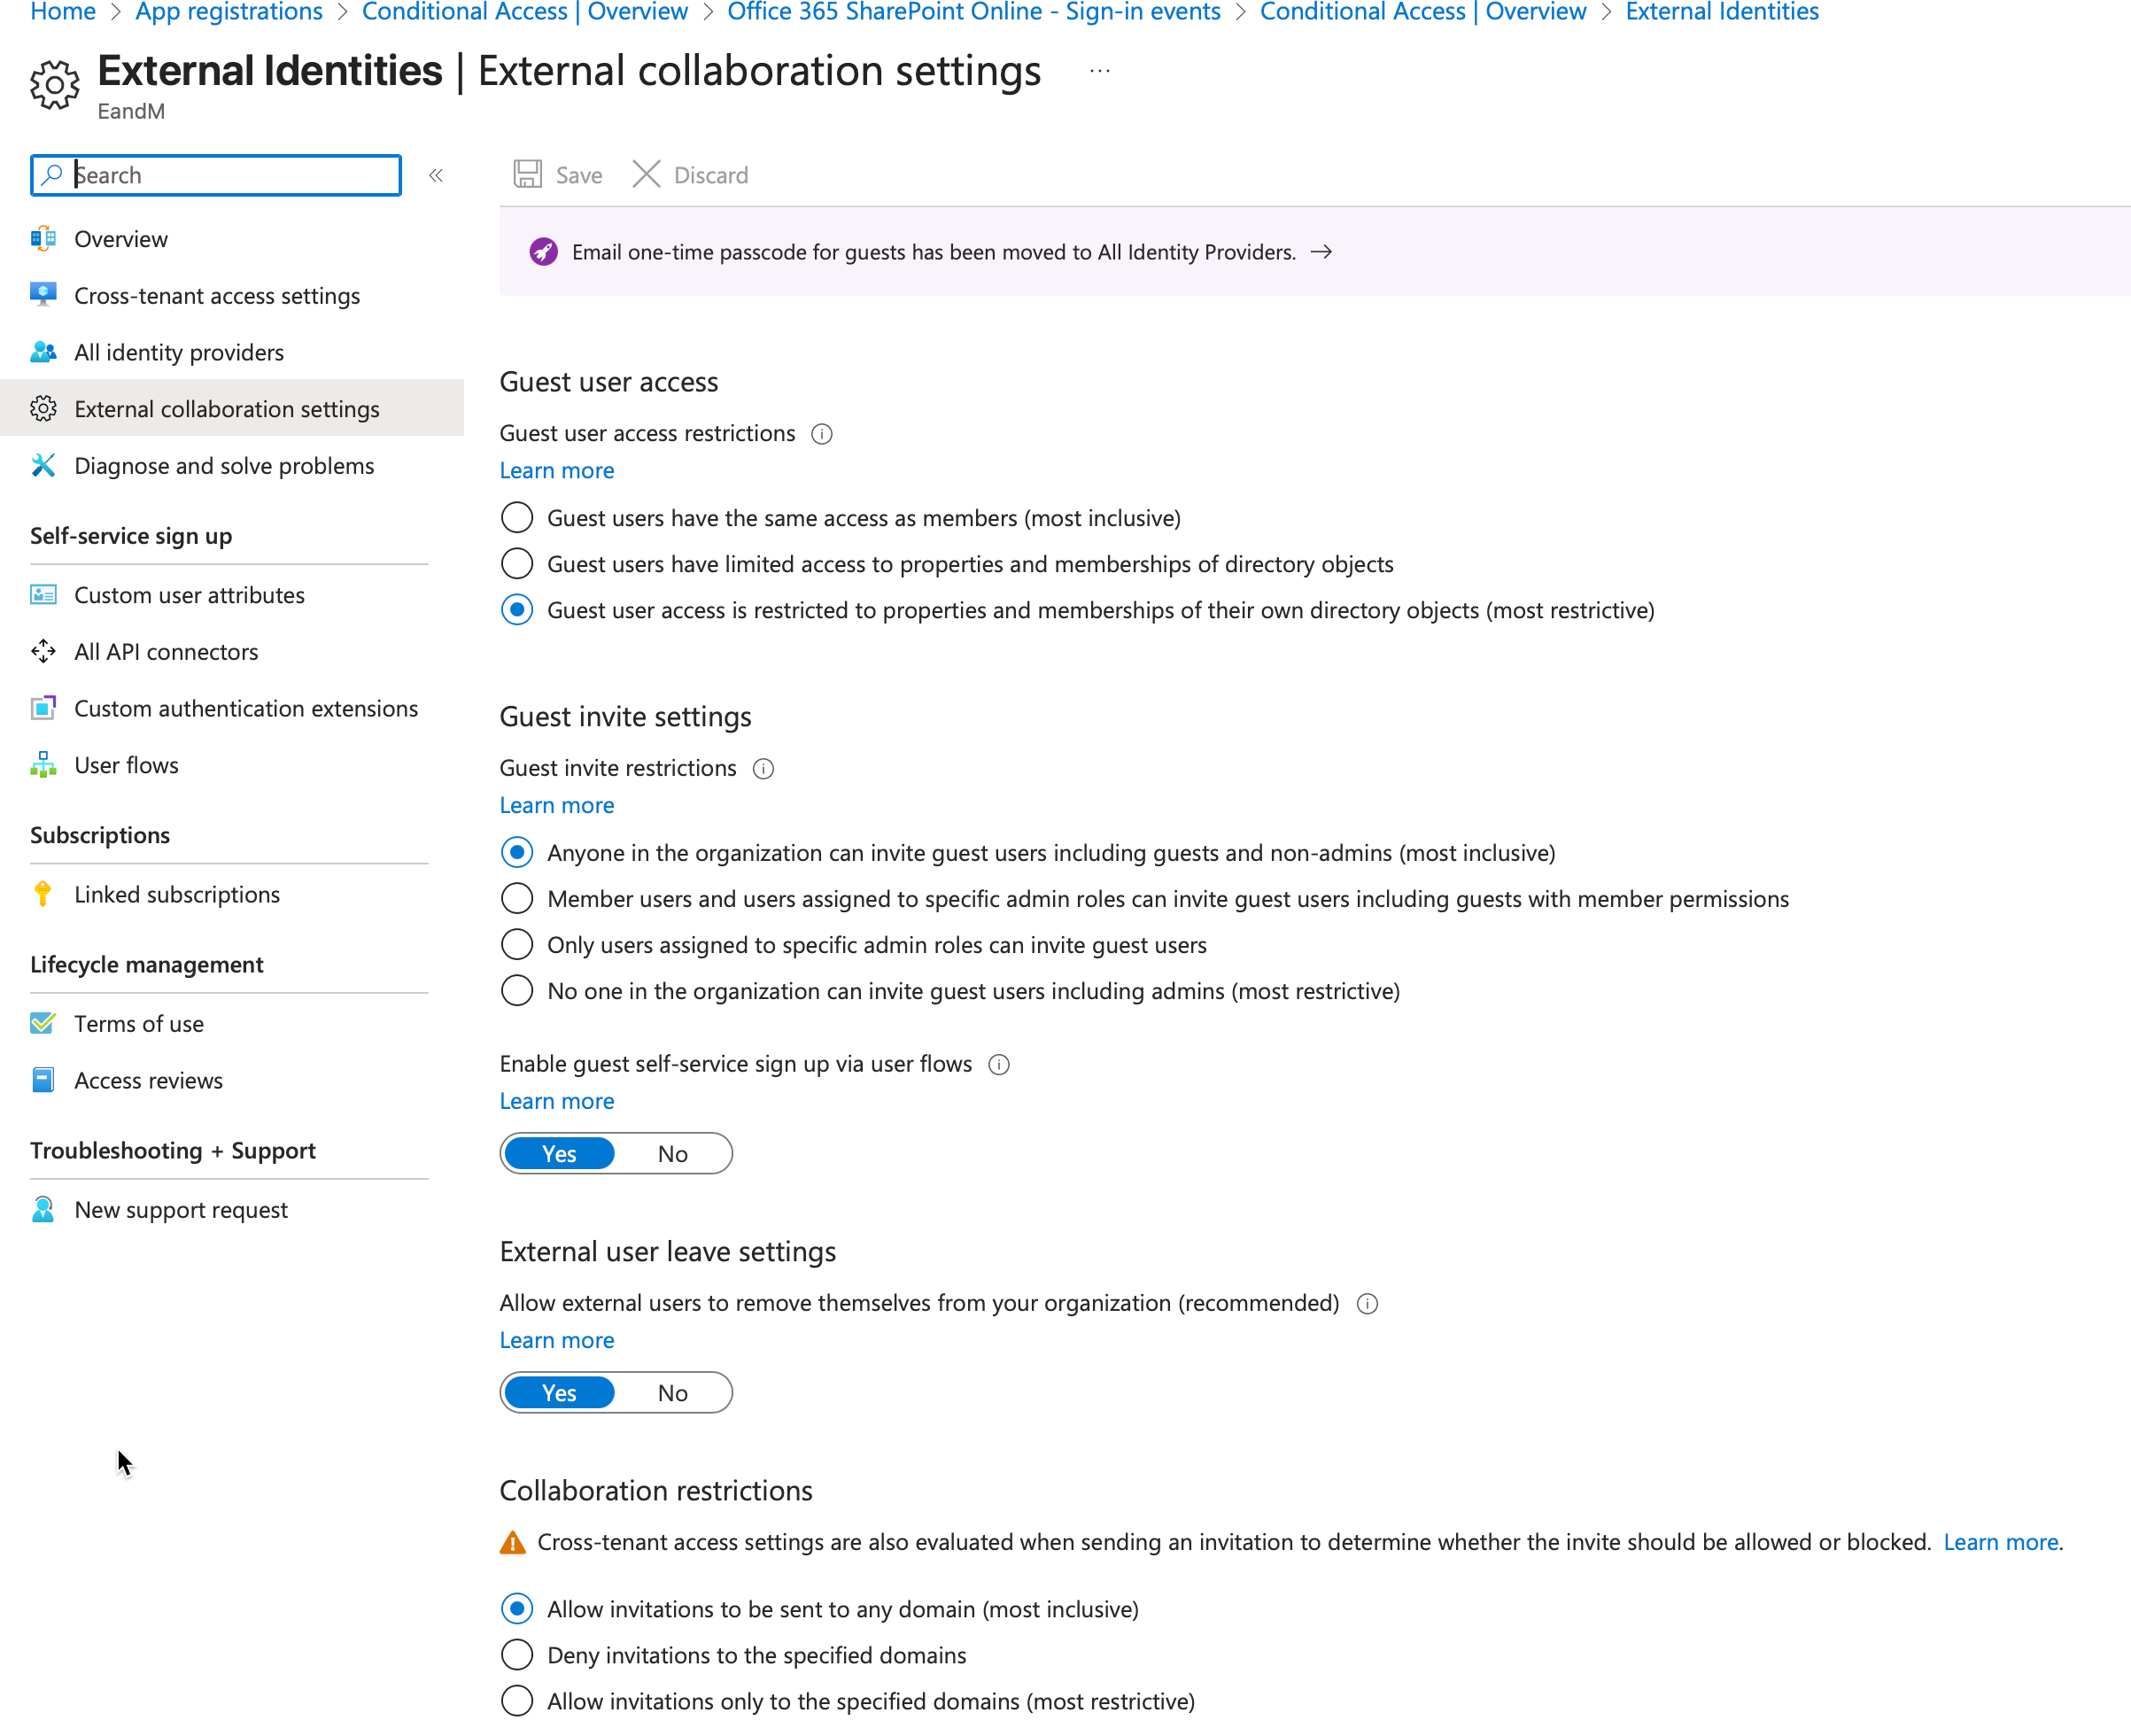The image size is (2131, 1736).
Task: Open the page ellipsis menu
Action: point(1099,70)
